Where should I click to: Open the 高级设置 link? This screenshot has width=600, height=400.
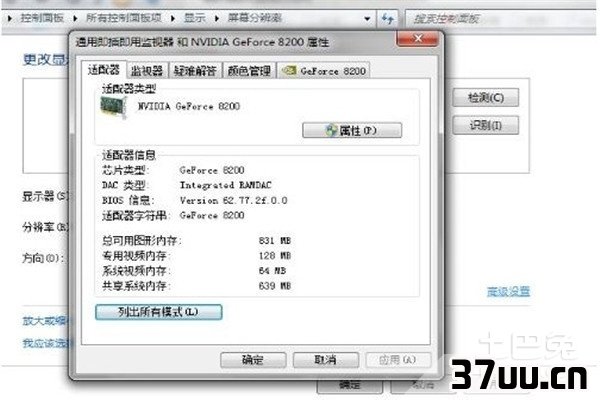(508, 292)
